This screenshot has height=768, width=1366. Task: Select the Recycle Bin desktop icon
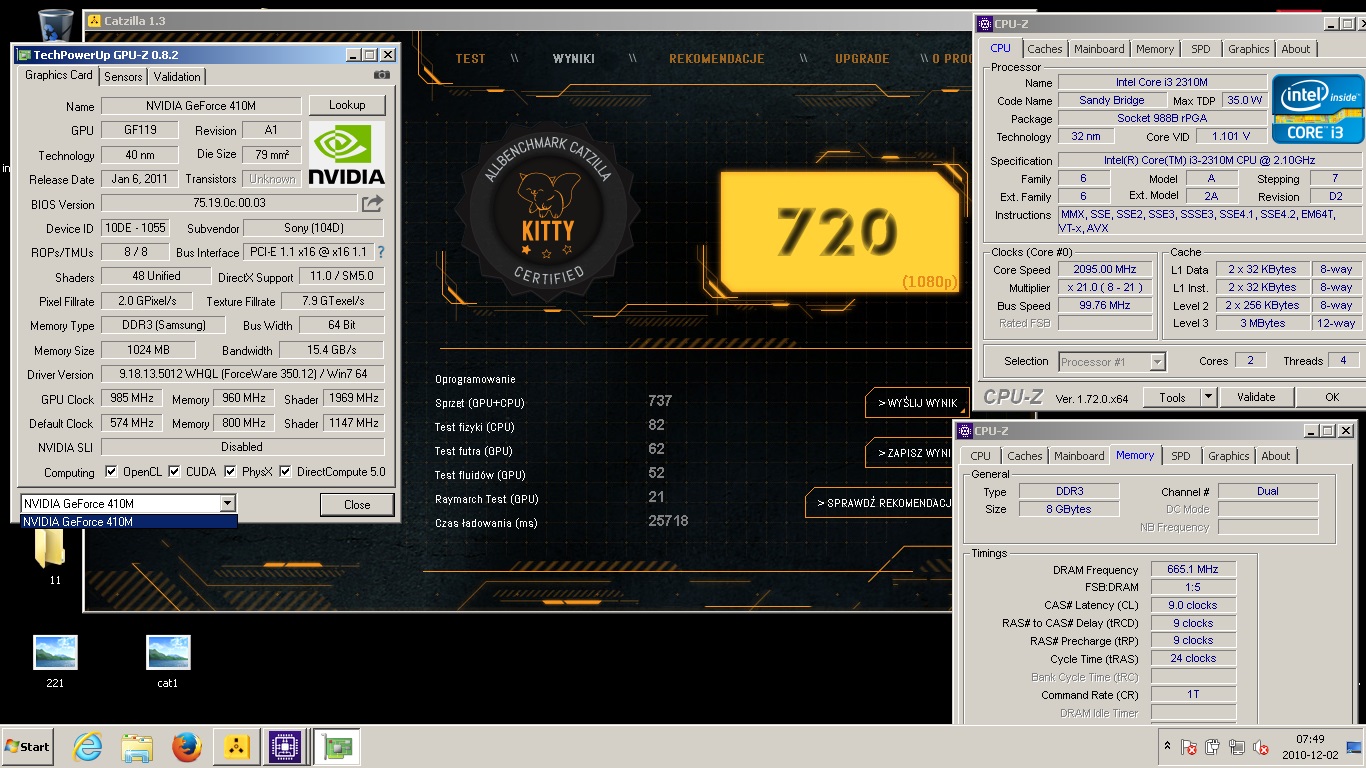[x=55, y=25]
